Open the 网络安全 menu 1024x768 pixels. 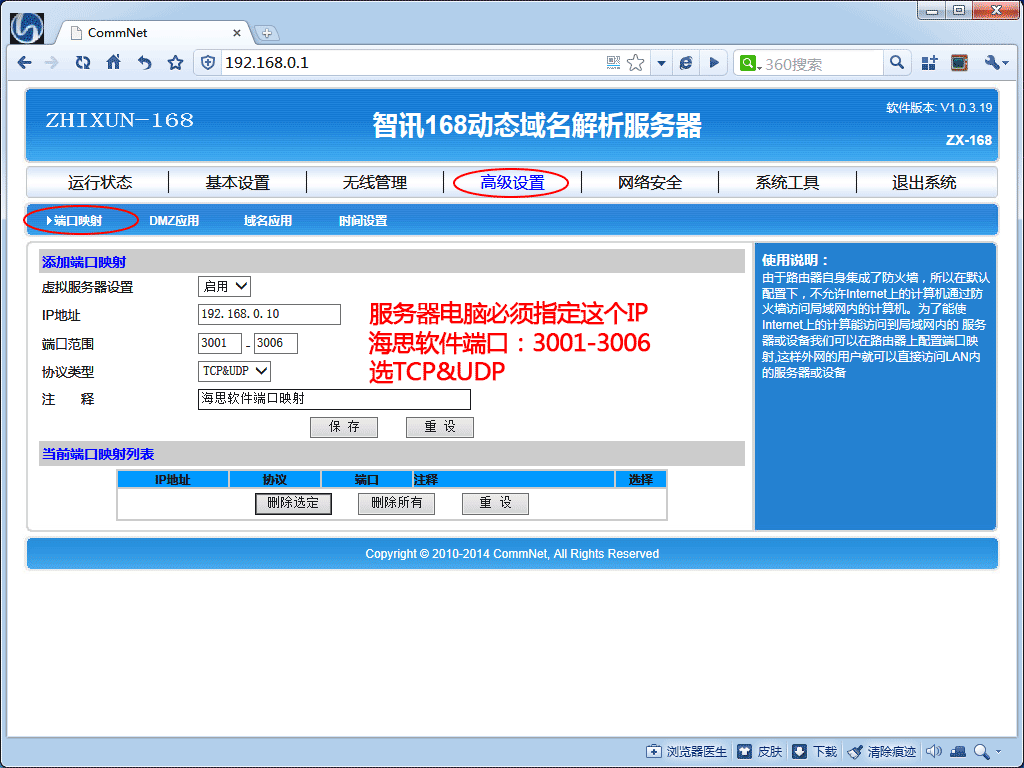650,182
